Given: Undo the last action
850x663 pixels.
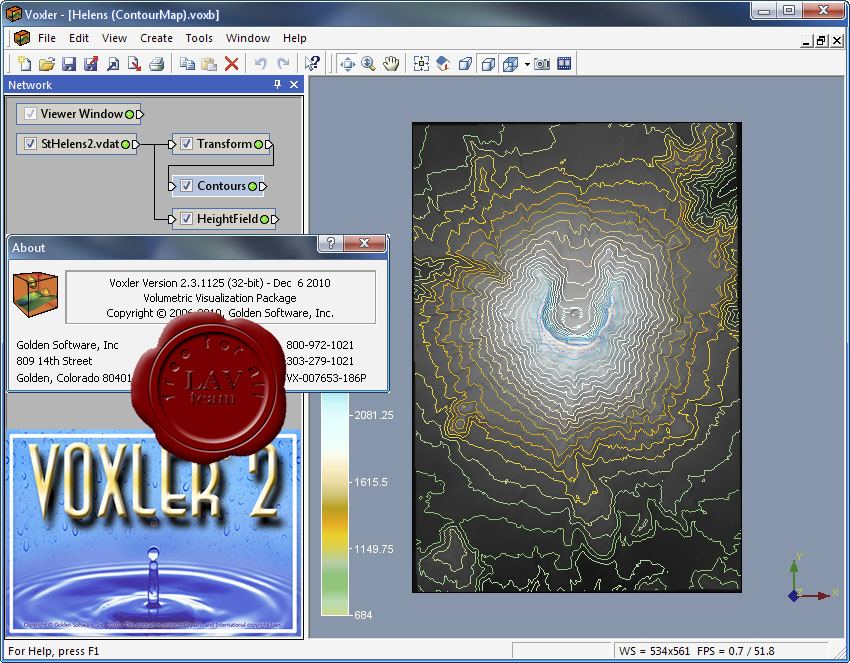Looking at the screenshot, I should [x=261, y=64].
